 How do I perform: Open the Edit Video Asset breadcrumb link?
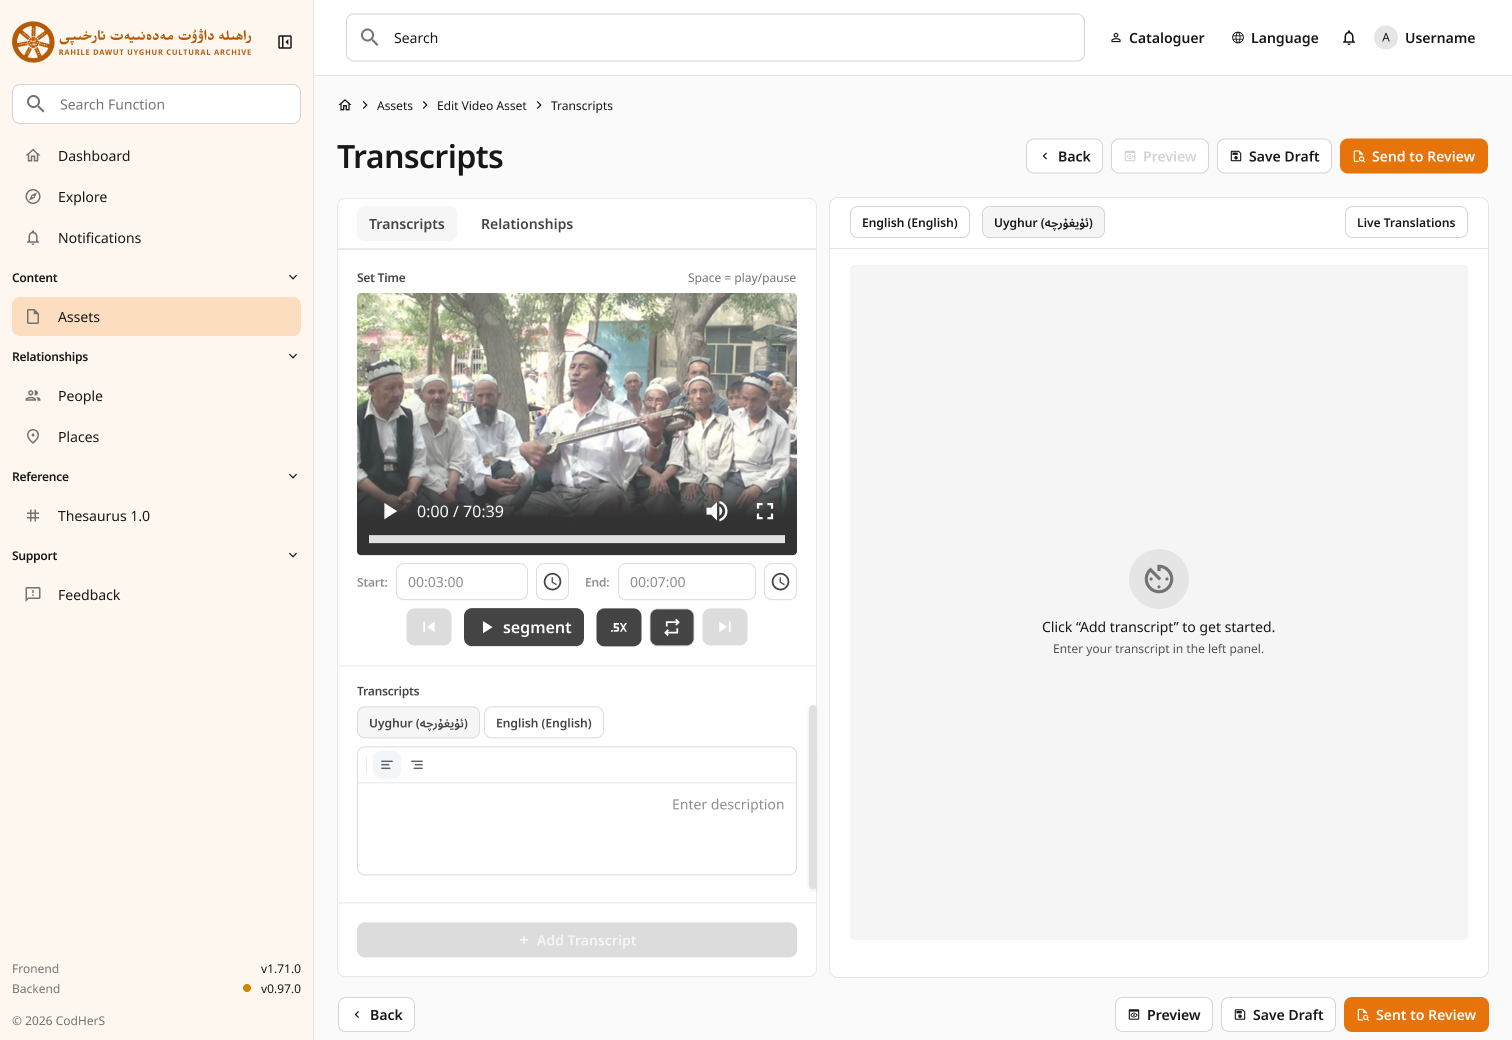coord(481,105)
